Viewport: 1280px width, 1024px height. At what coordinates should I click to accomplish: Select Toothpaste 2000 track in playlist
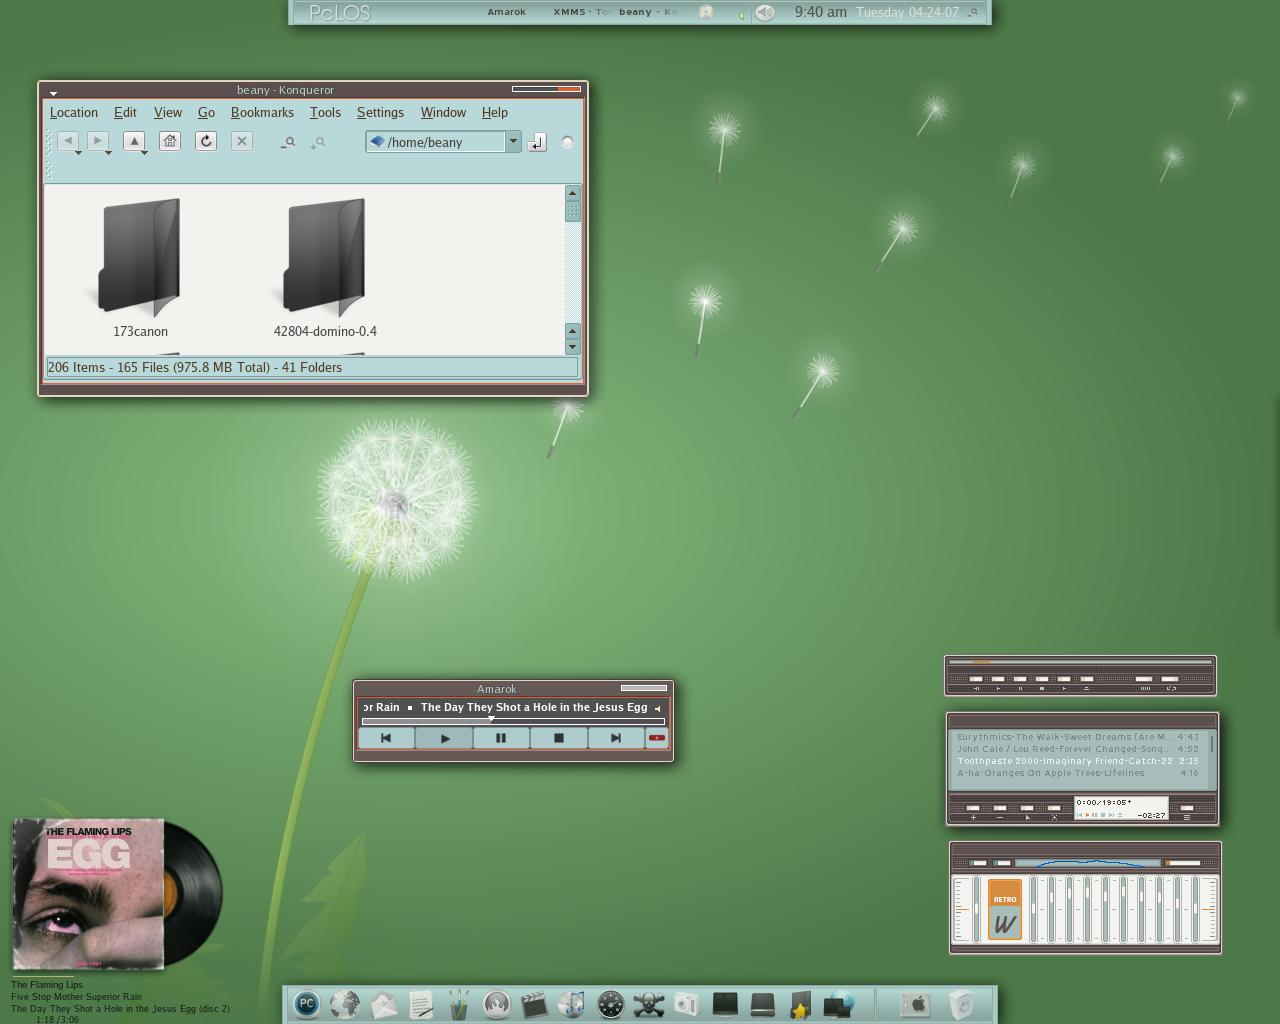(1078, 761)
